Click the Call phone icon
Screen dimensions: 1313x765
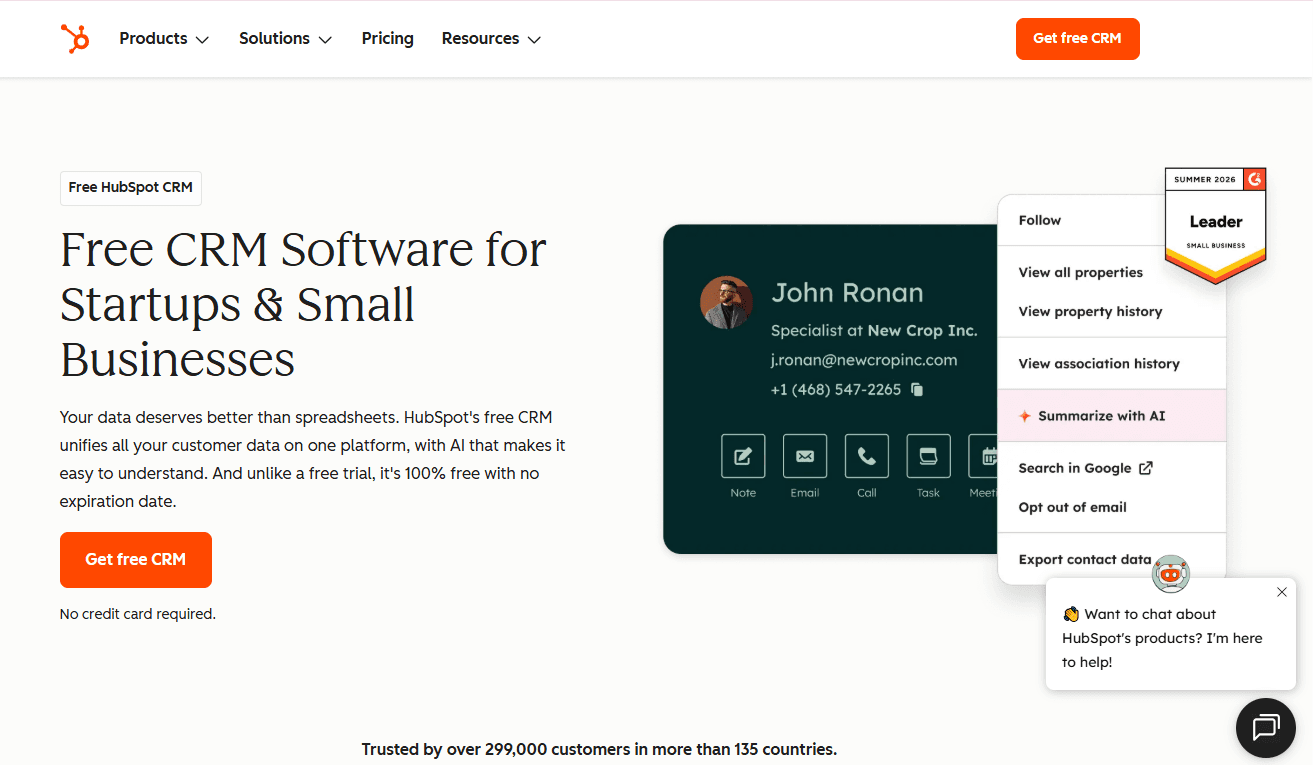pyautogui.click(x=867, y=456)
